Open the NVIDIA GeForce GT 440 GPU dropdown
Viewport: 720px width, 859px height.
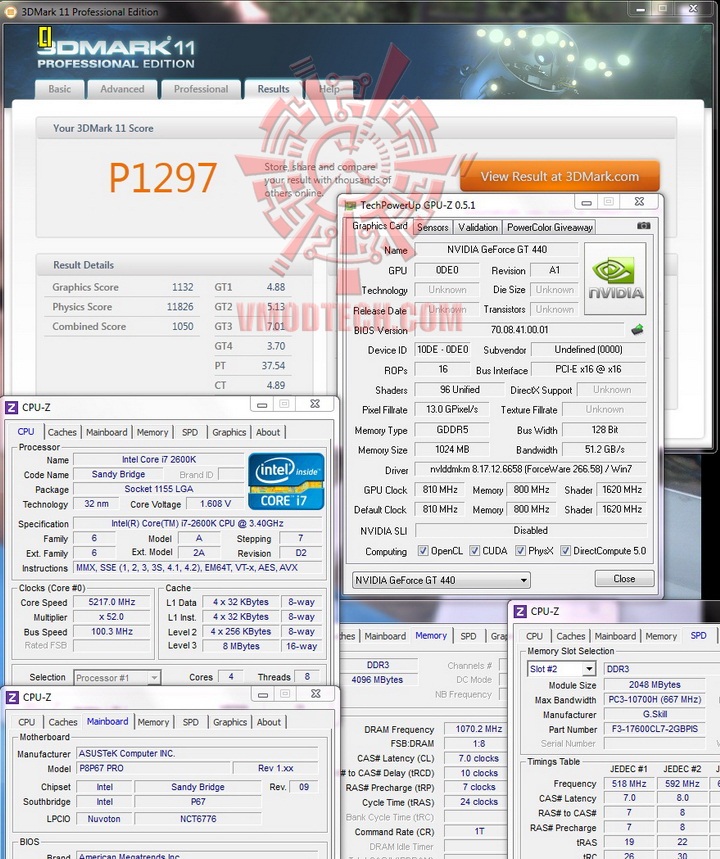(x=441, y=580)
